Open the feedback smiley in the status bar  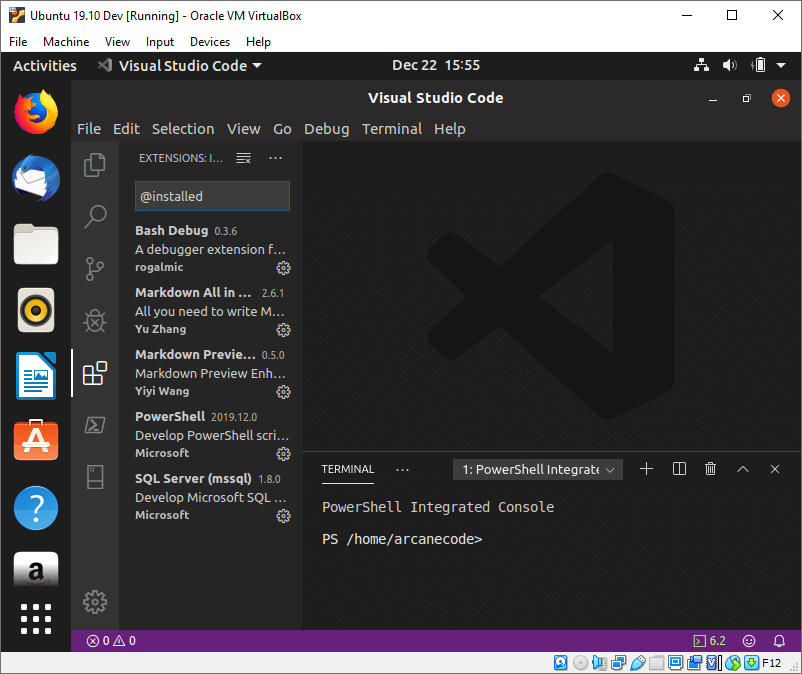coord(749,641)
